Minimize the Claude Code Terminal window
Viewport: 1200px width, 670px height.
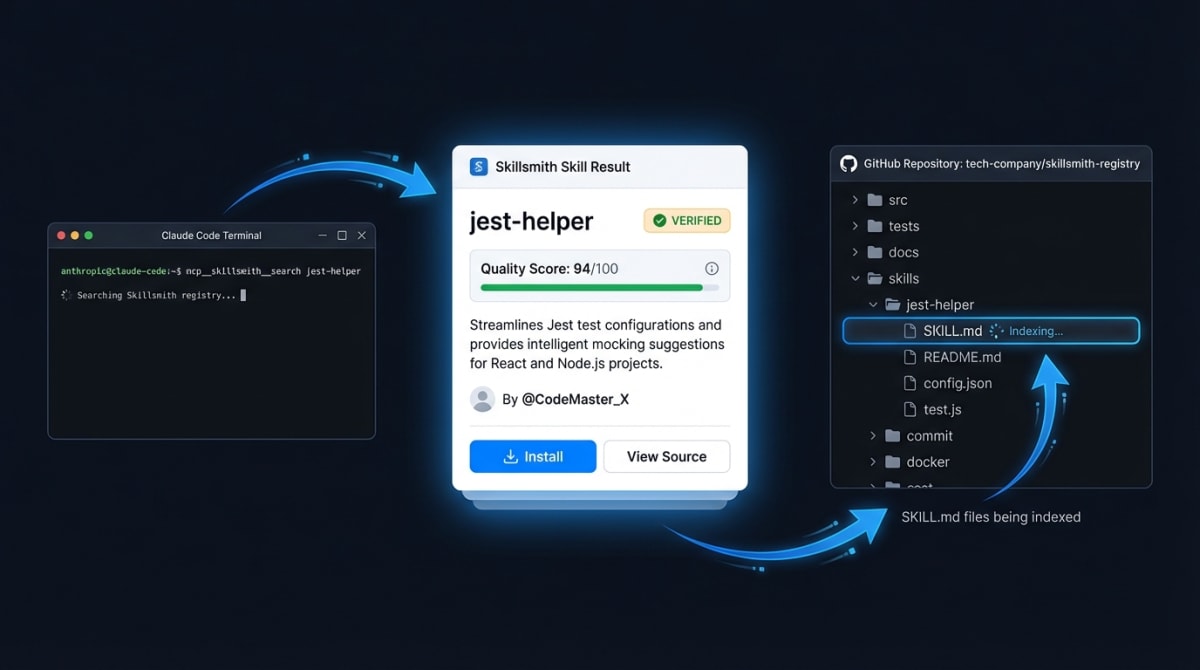click(x=322, y=235)
